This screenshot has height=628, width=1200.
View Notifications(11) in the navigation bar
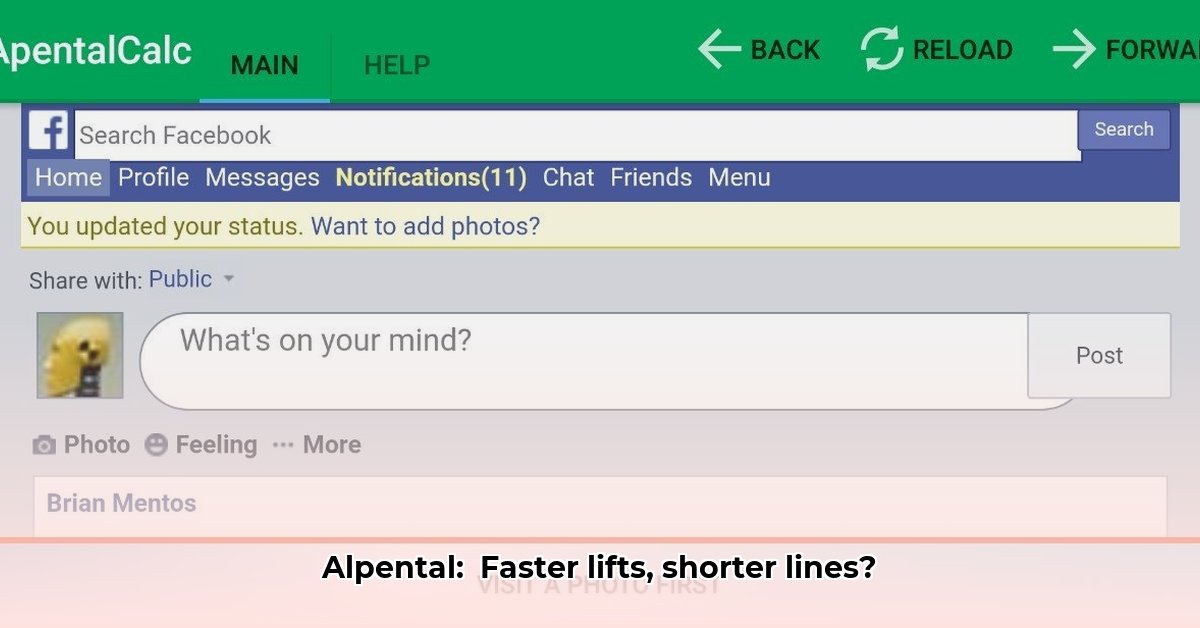tap(430, 177)
